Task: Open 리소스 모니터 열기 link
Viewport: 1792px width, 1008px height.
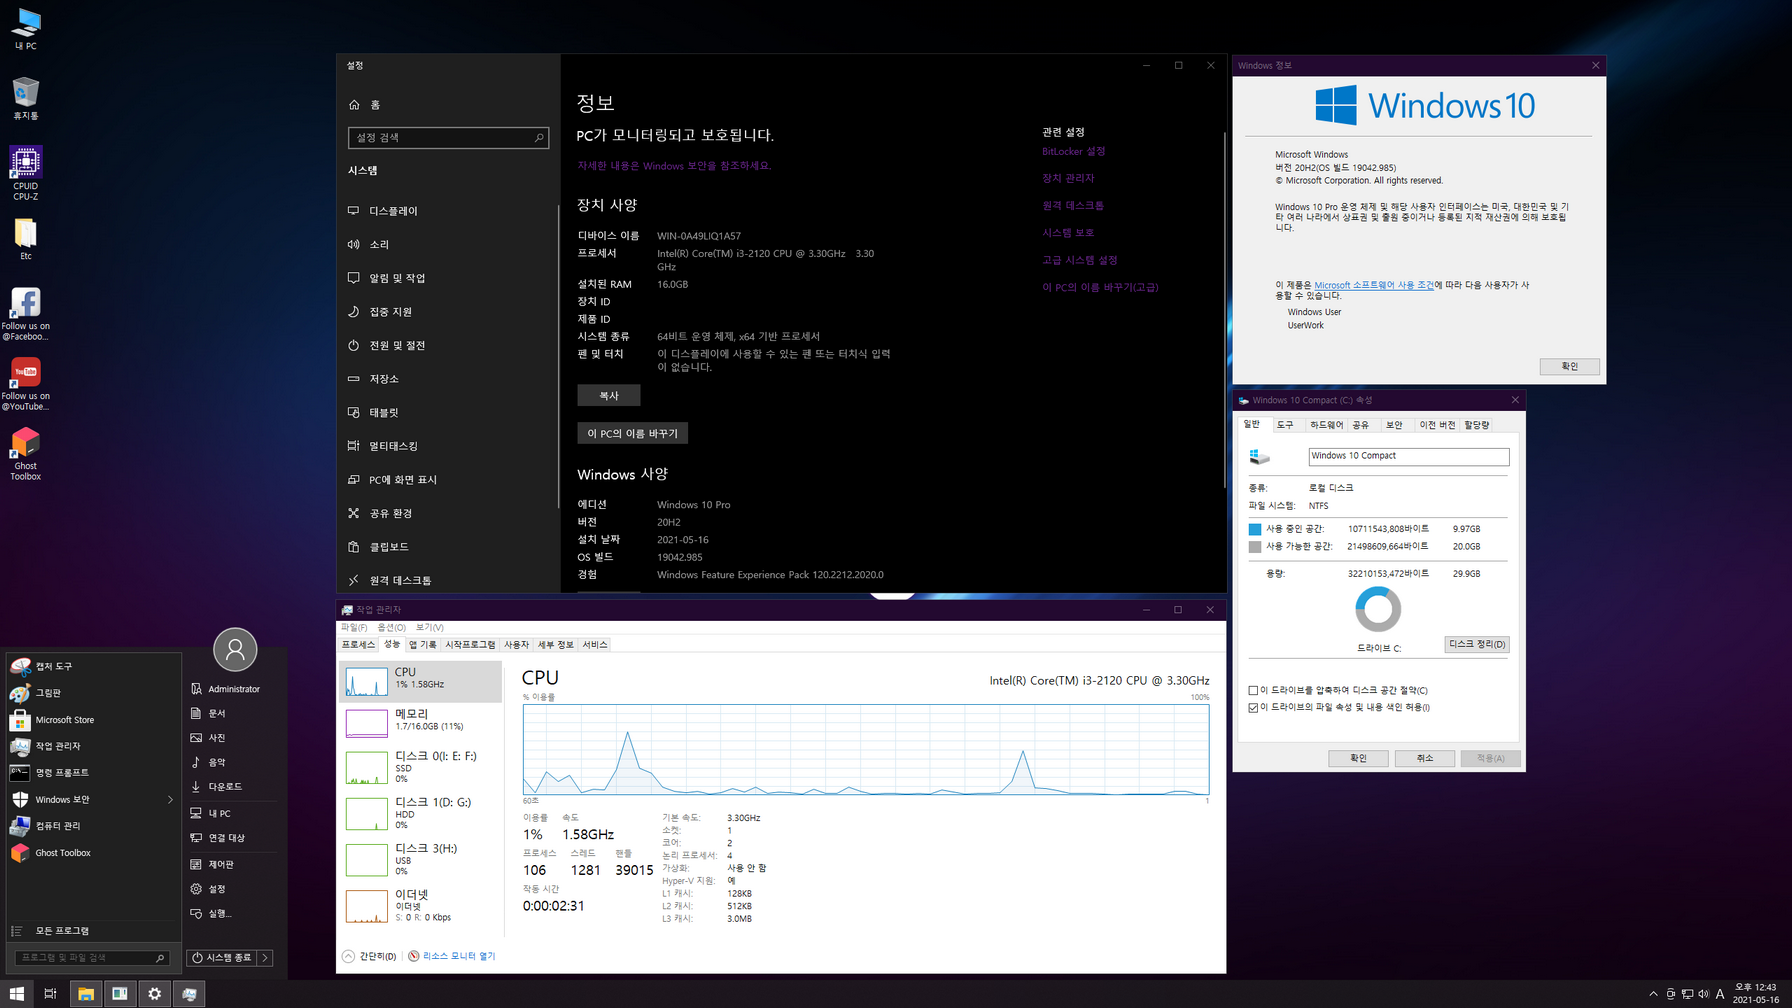Action: 459,956
